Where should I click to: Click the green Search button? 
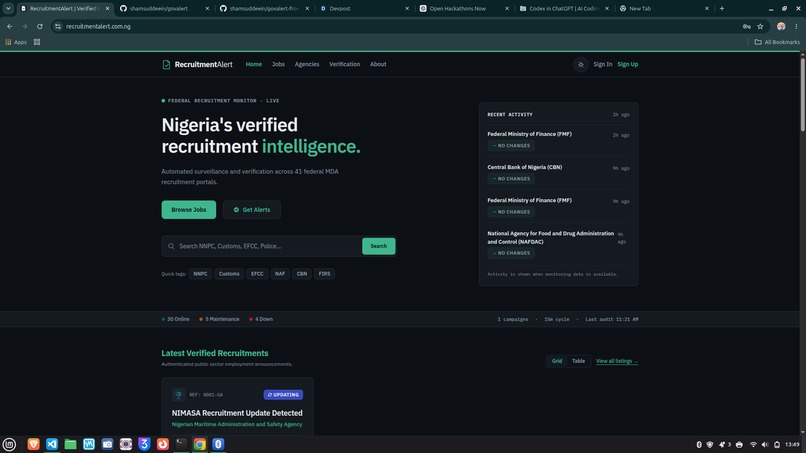click(x=378, y=246)
